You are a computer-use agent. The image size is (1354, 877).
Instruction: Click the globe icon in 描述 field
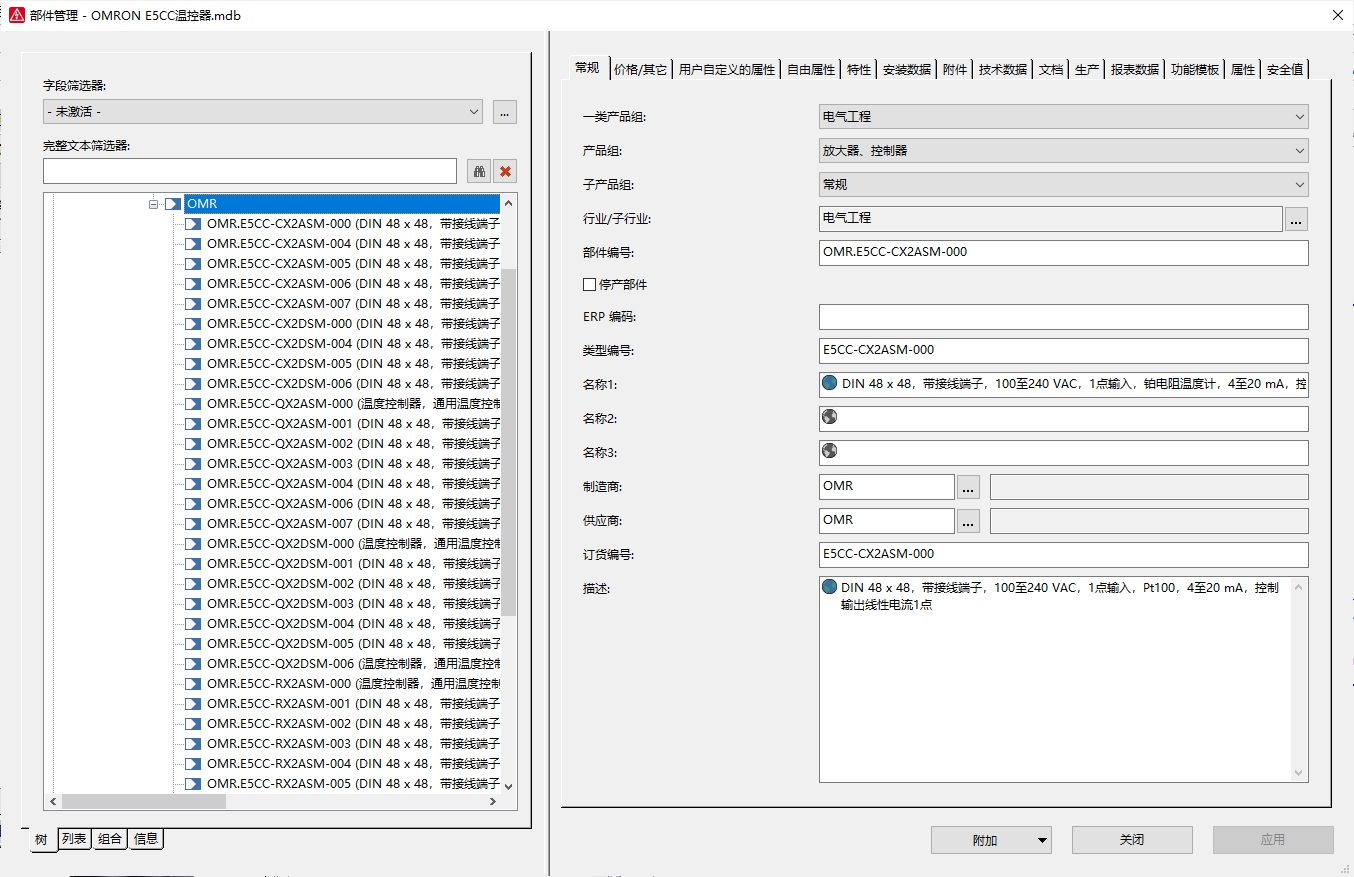click(x=829, y=587)
